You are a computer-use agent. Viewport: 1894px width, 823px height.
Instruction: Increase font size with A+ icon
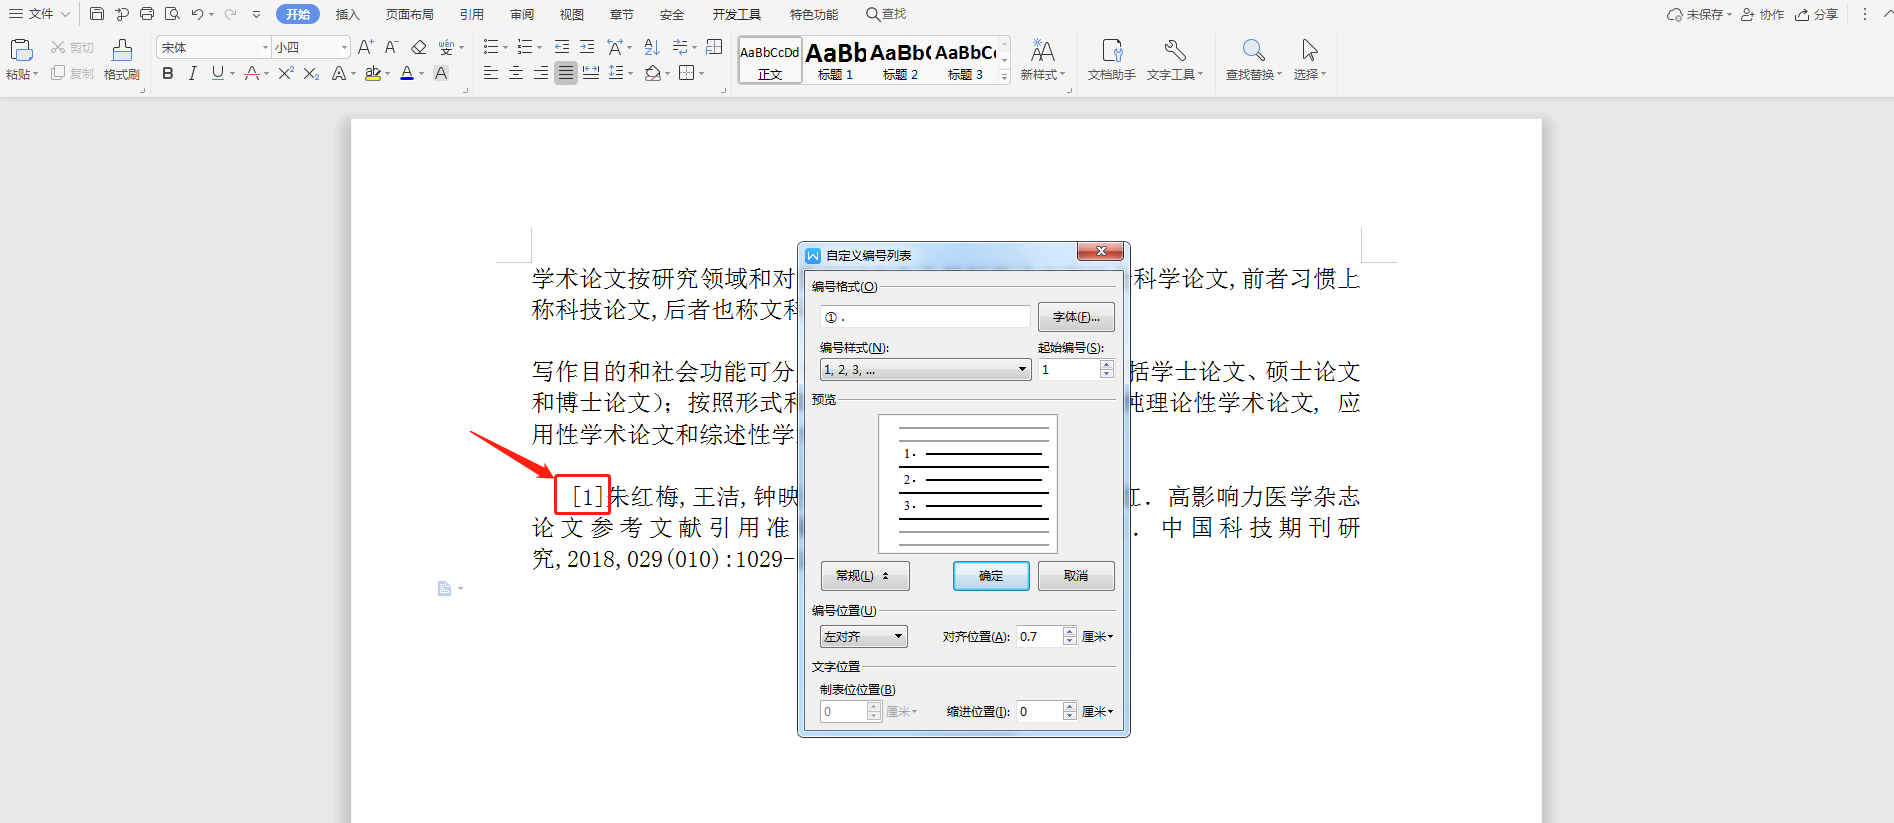pos(365,47)
